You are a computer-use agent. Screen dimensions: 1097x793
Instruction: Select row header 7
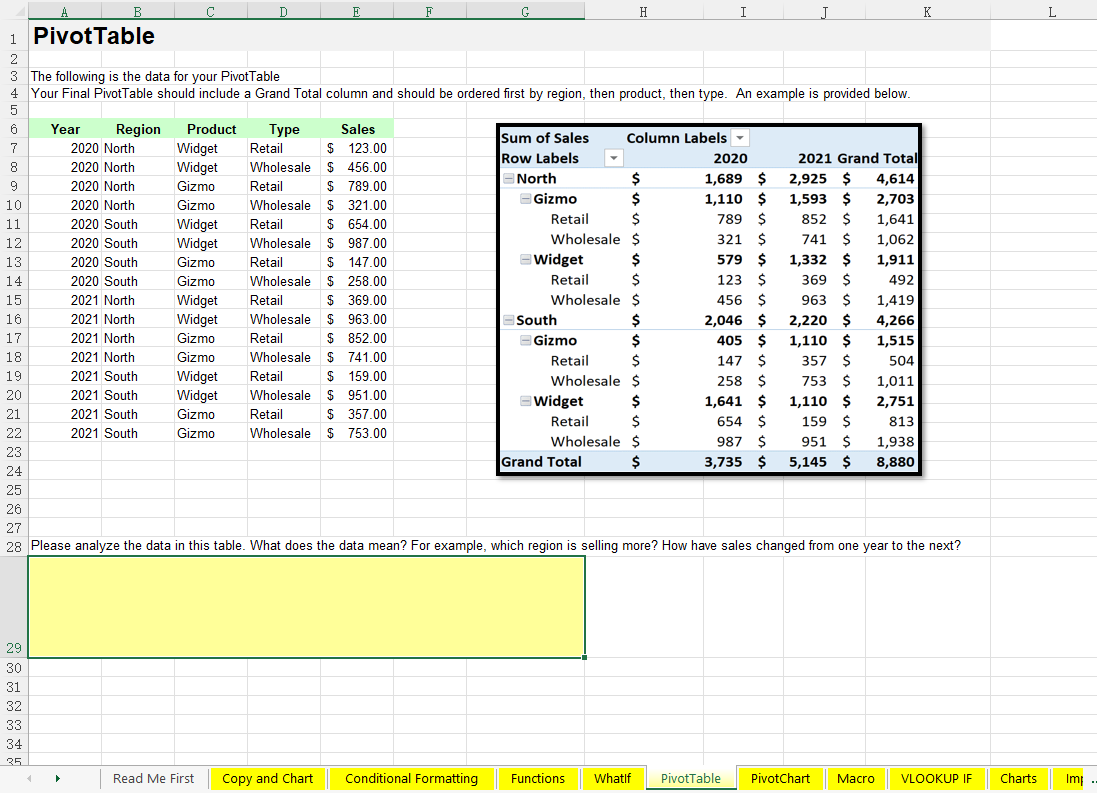12,148
